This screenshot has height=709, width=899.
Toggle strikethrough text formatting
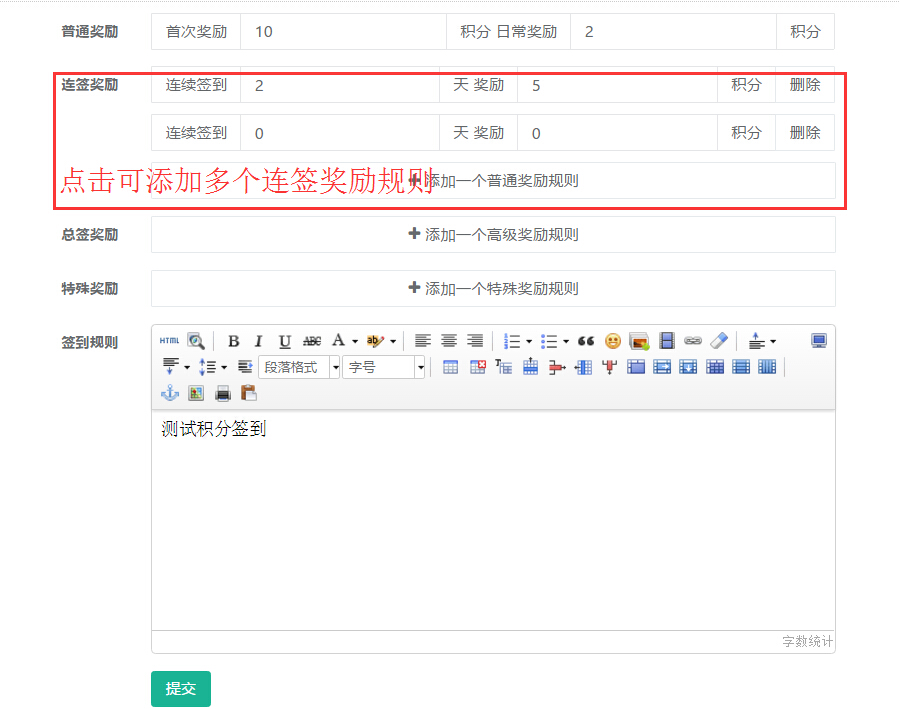pos(312,341)
